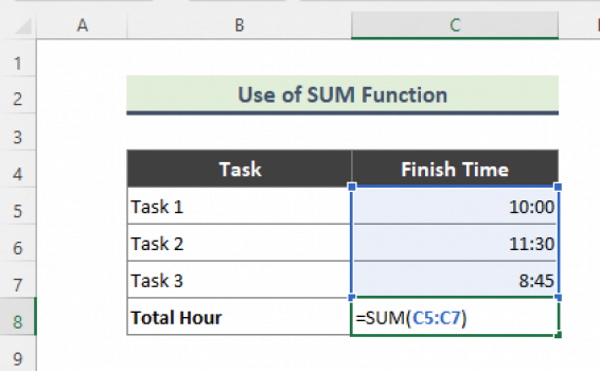The width and height of the screenshot is (600, 371).
Task: Select column A header
Action: click(x=82, y=26)
